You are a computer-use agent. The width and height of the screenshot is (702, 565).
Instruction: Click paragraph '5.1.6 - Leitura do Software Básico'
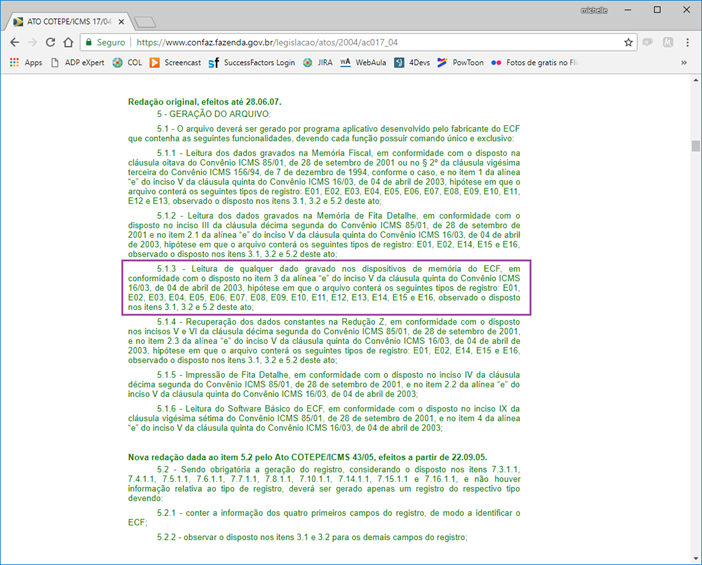(x=324, y=418)
